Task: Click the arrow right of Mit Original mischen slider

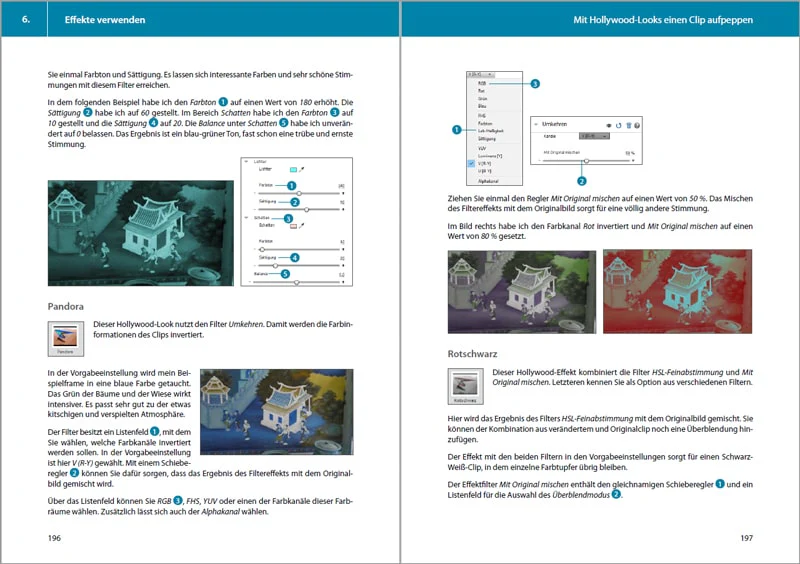Action: click(633, 161)
